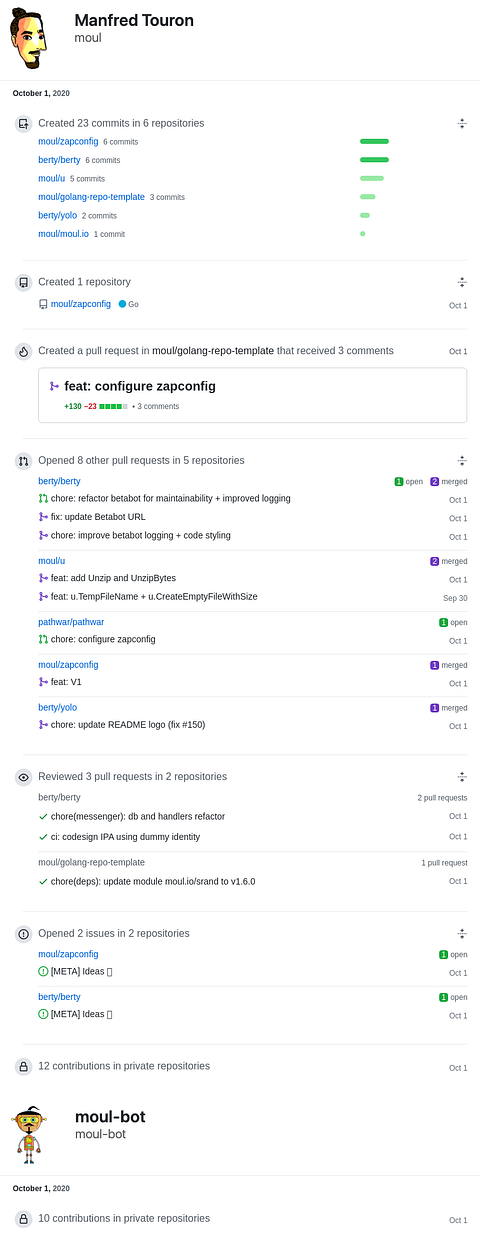Click the pull request icon beside Opened 8 other pull requests

tap(23, 461)
